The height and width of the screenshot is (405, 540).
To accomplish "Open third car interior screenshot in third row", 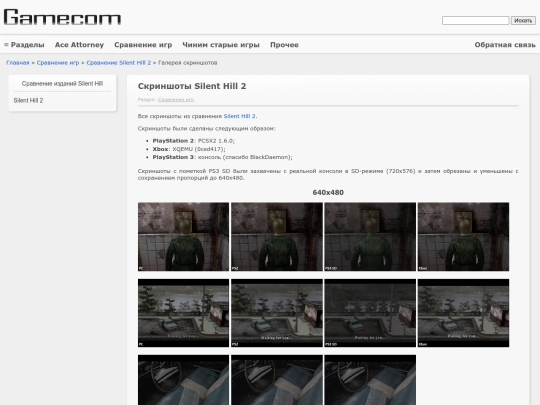I will (x=370, y=380).
